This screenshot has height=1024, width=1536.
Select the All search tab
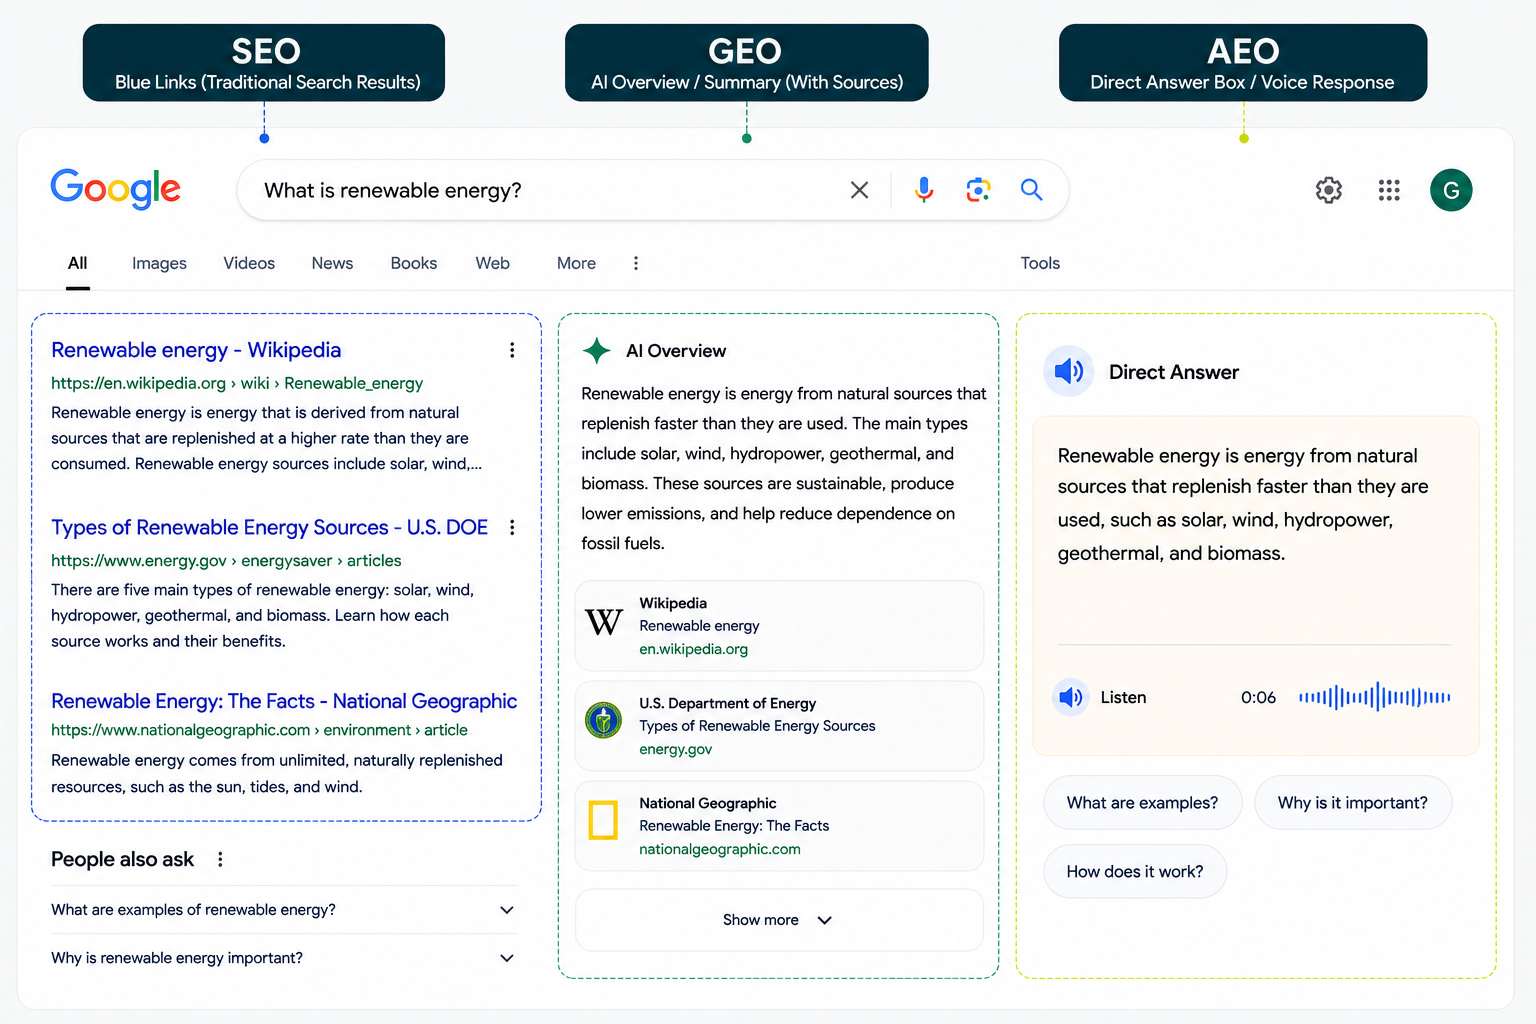77,263
